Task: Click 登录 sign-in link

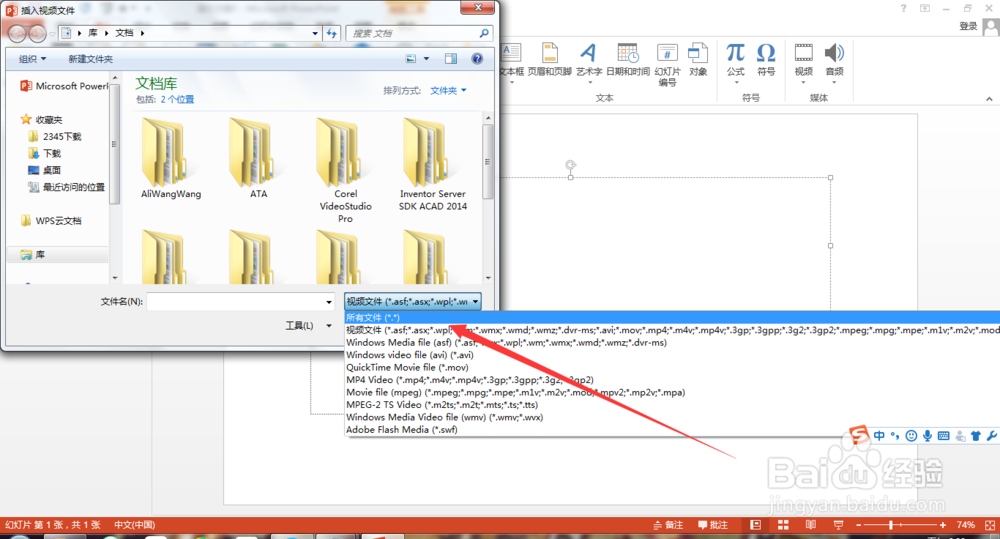Action: [x=968, y=26]
